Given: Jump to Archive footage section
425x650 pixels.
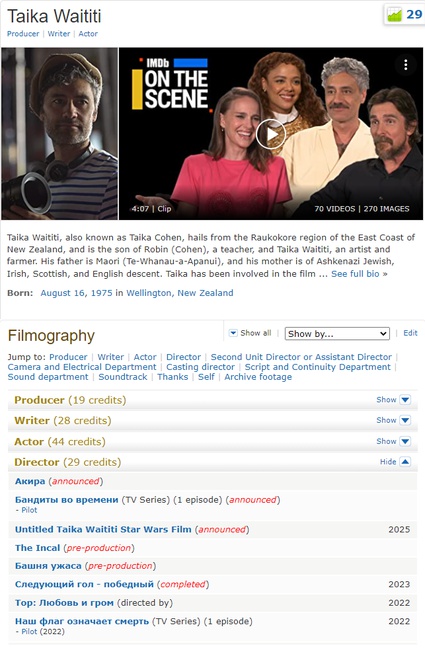Looking at the screenshot, I should [x=258, y=377].
